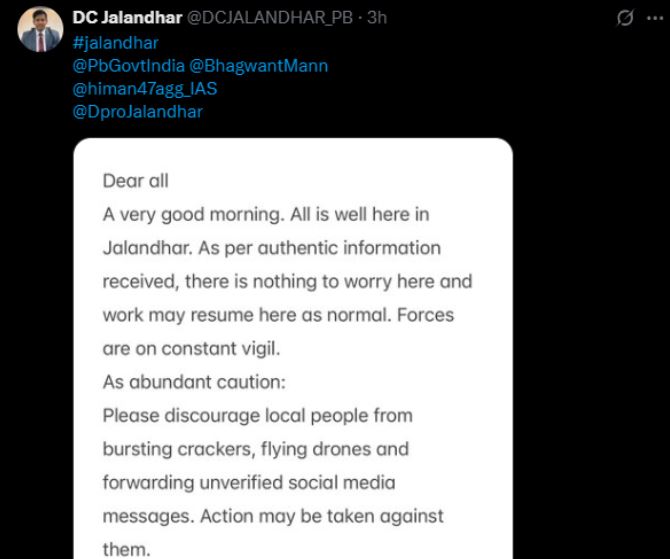Visit the @BhagwantMann mention
Viewport: 670px width, 559px height.
[x=259, y=66]
